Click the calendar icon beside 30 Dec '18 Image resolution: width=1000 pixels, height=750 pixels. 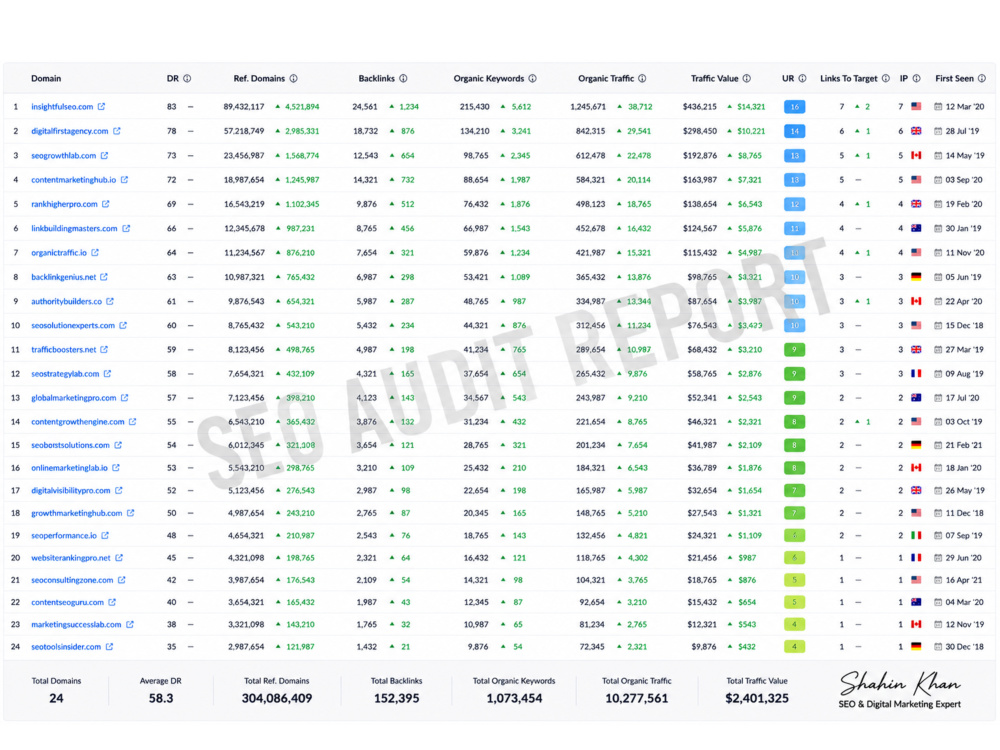pyautogui.click(x=938, y=647)
